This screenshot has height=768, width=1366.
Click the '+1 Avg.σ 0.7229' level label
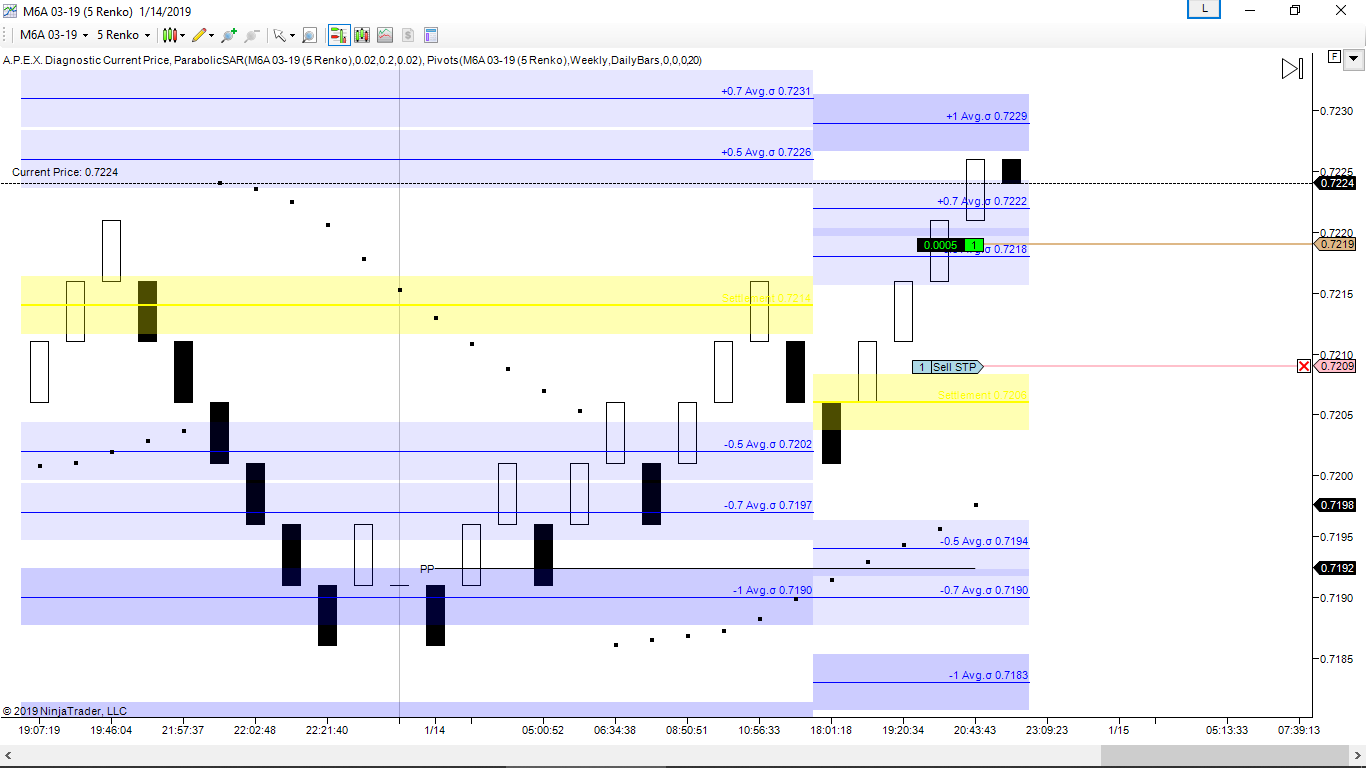click(x=986, y=116)
